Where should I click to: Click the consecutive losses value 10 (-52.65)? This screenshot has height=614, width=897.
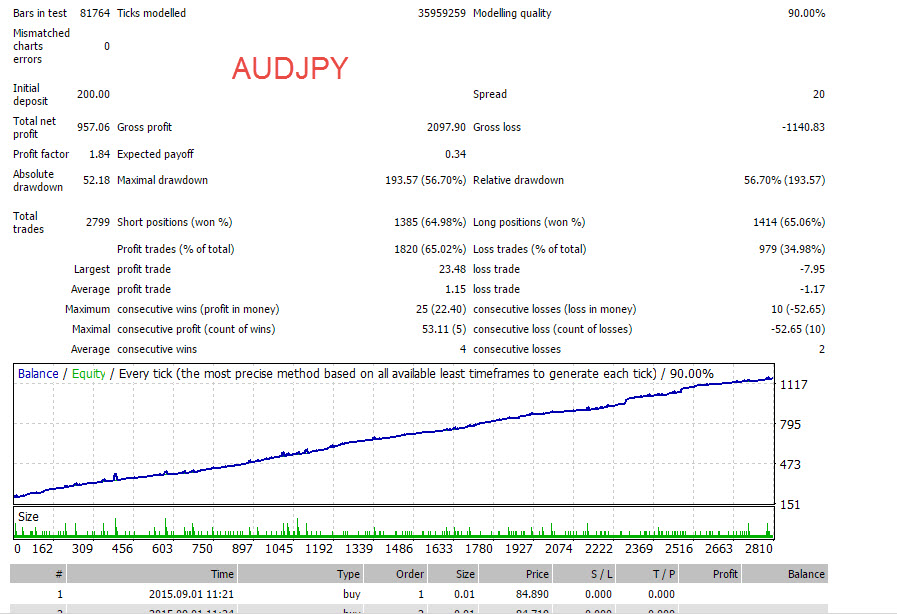(x=798, y=309)
